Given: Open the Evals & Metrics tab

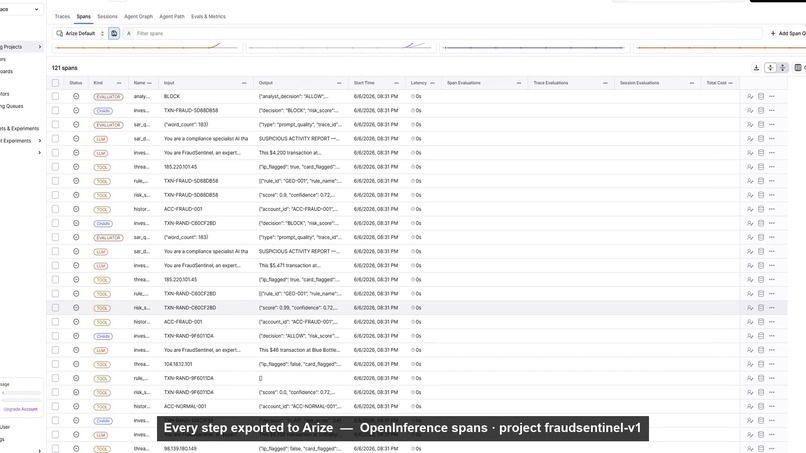Looking at the screenshot, I should pyautogui.click(x=208, y=16).
